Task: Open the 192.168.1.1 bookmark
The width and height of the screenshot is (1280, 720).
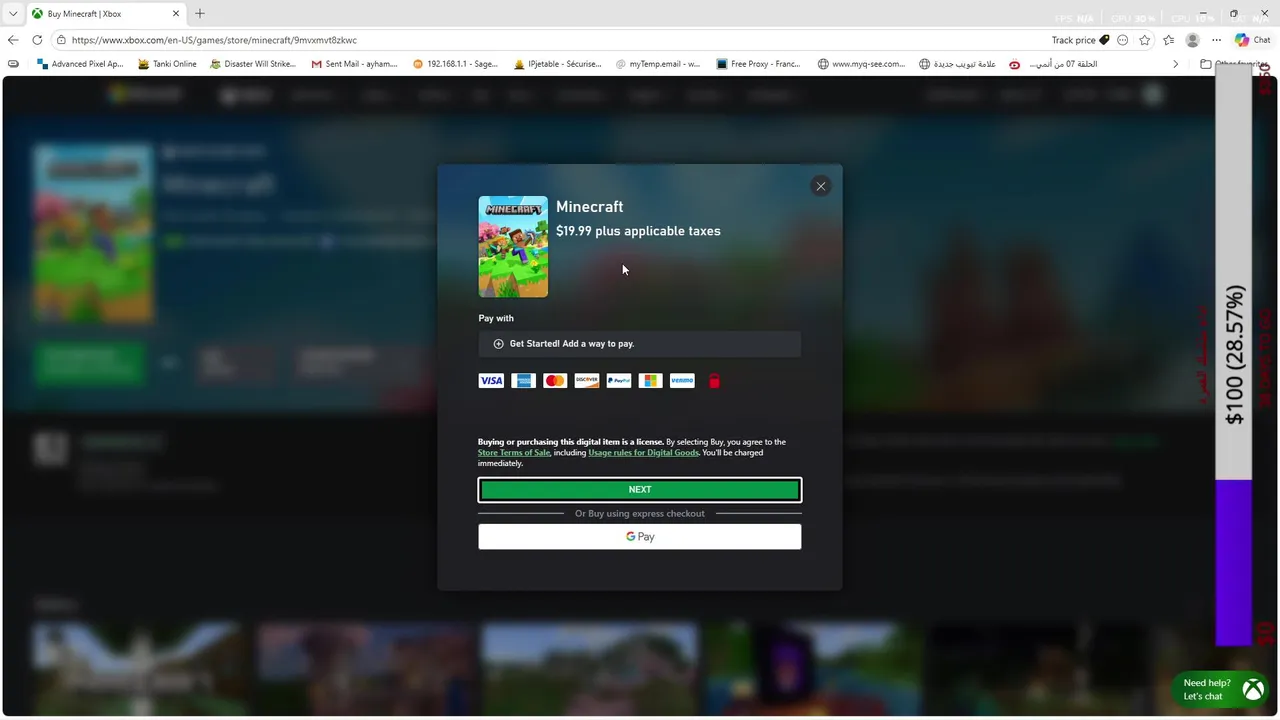Action: (455, 64)
